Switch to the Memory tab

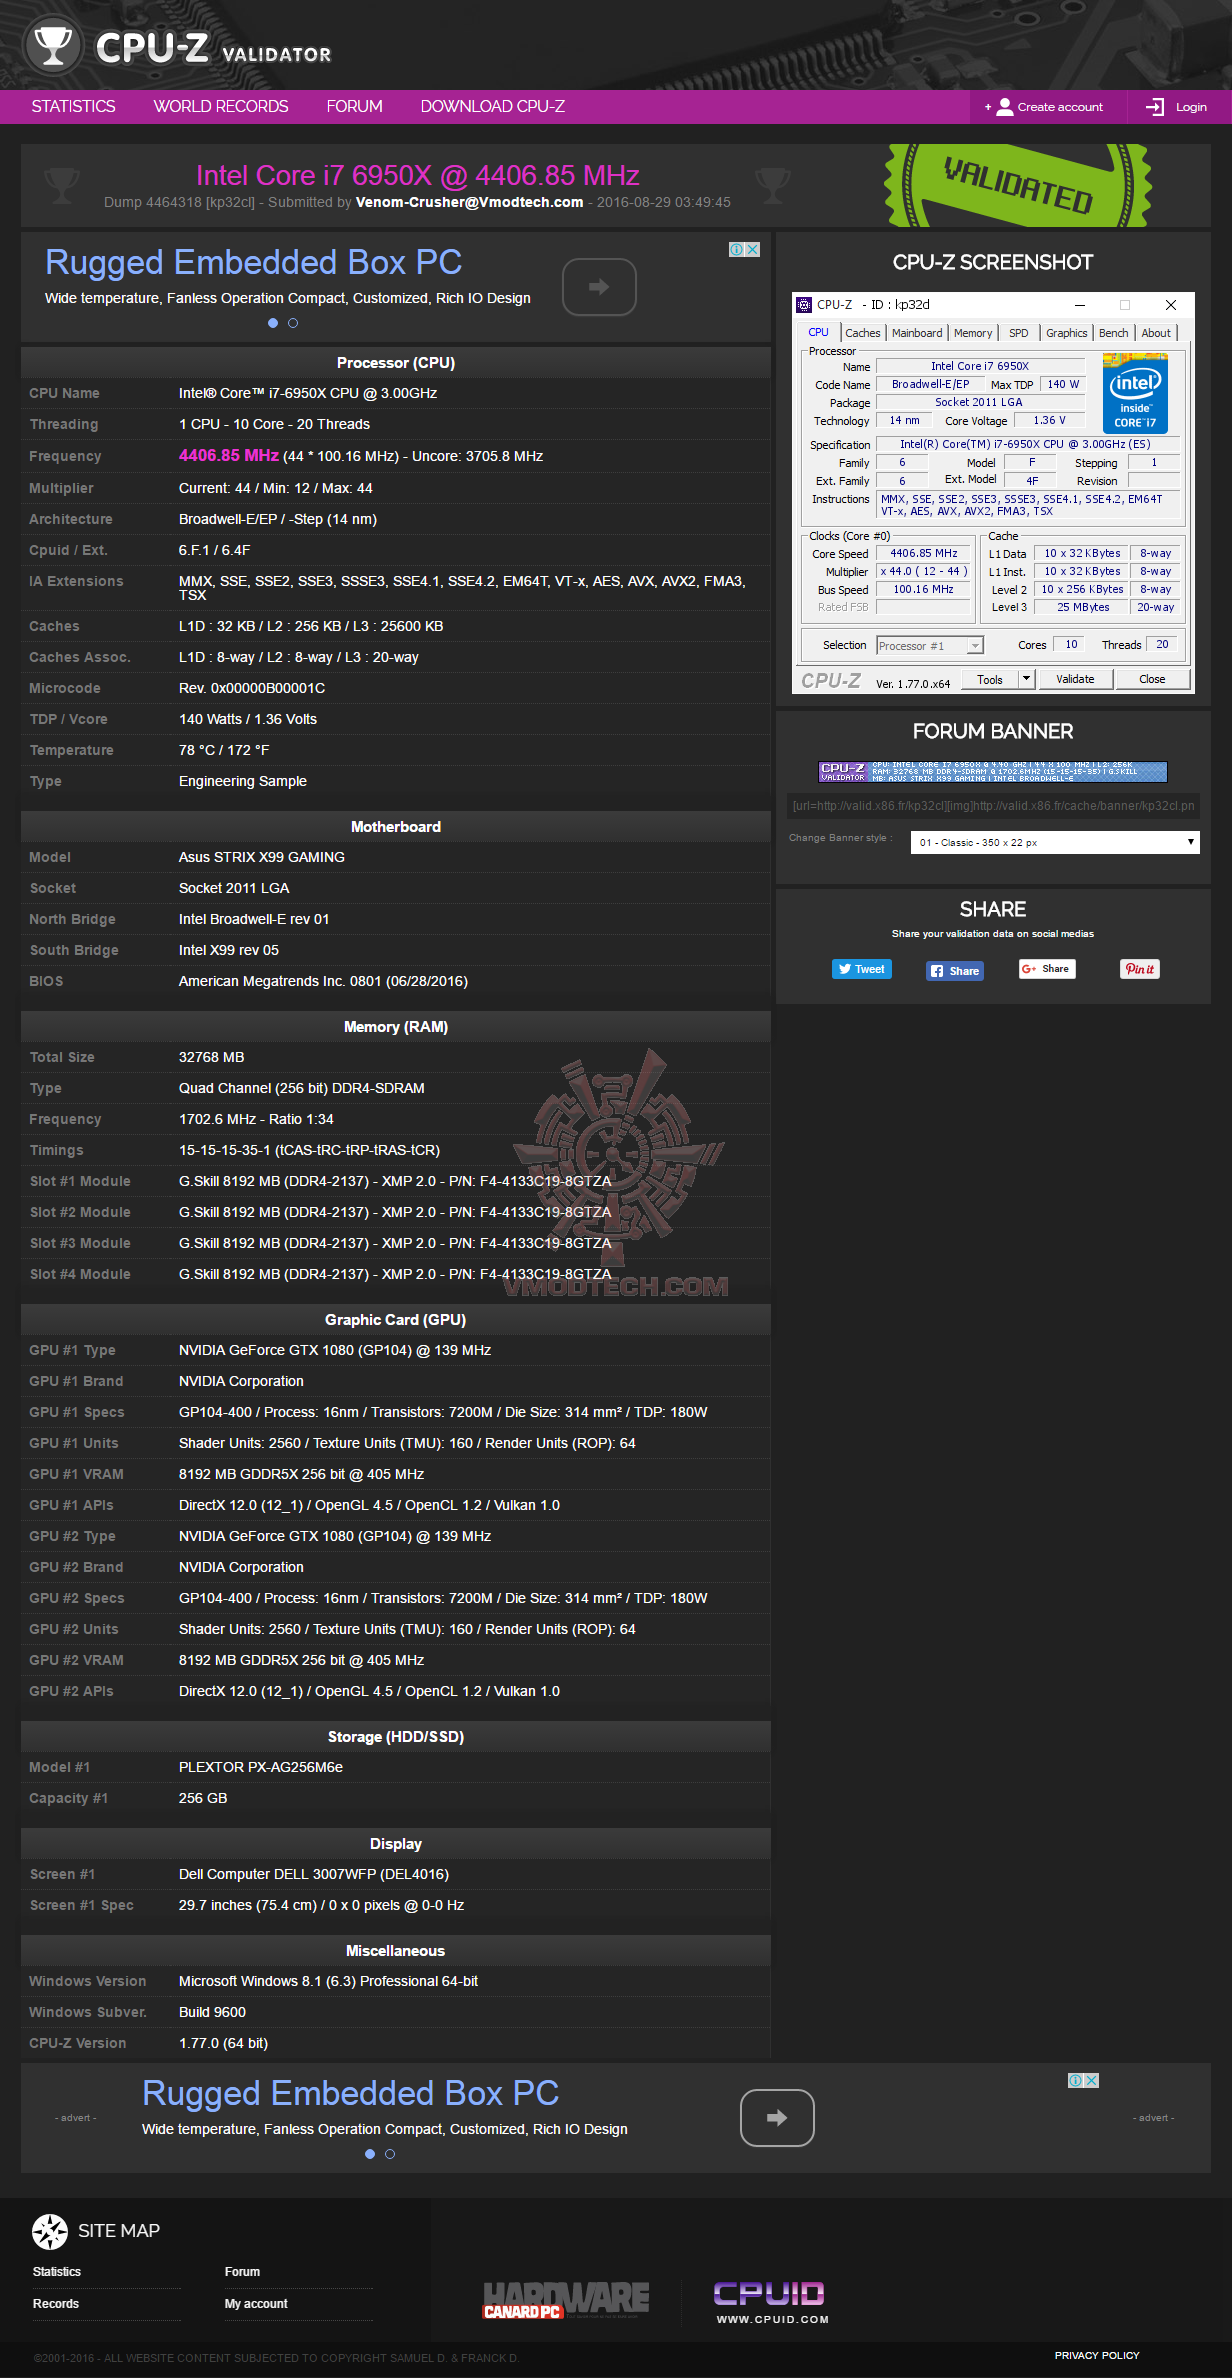pyautogui.click(x=973, y=333)
